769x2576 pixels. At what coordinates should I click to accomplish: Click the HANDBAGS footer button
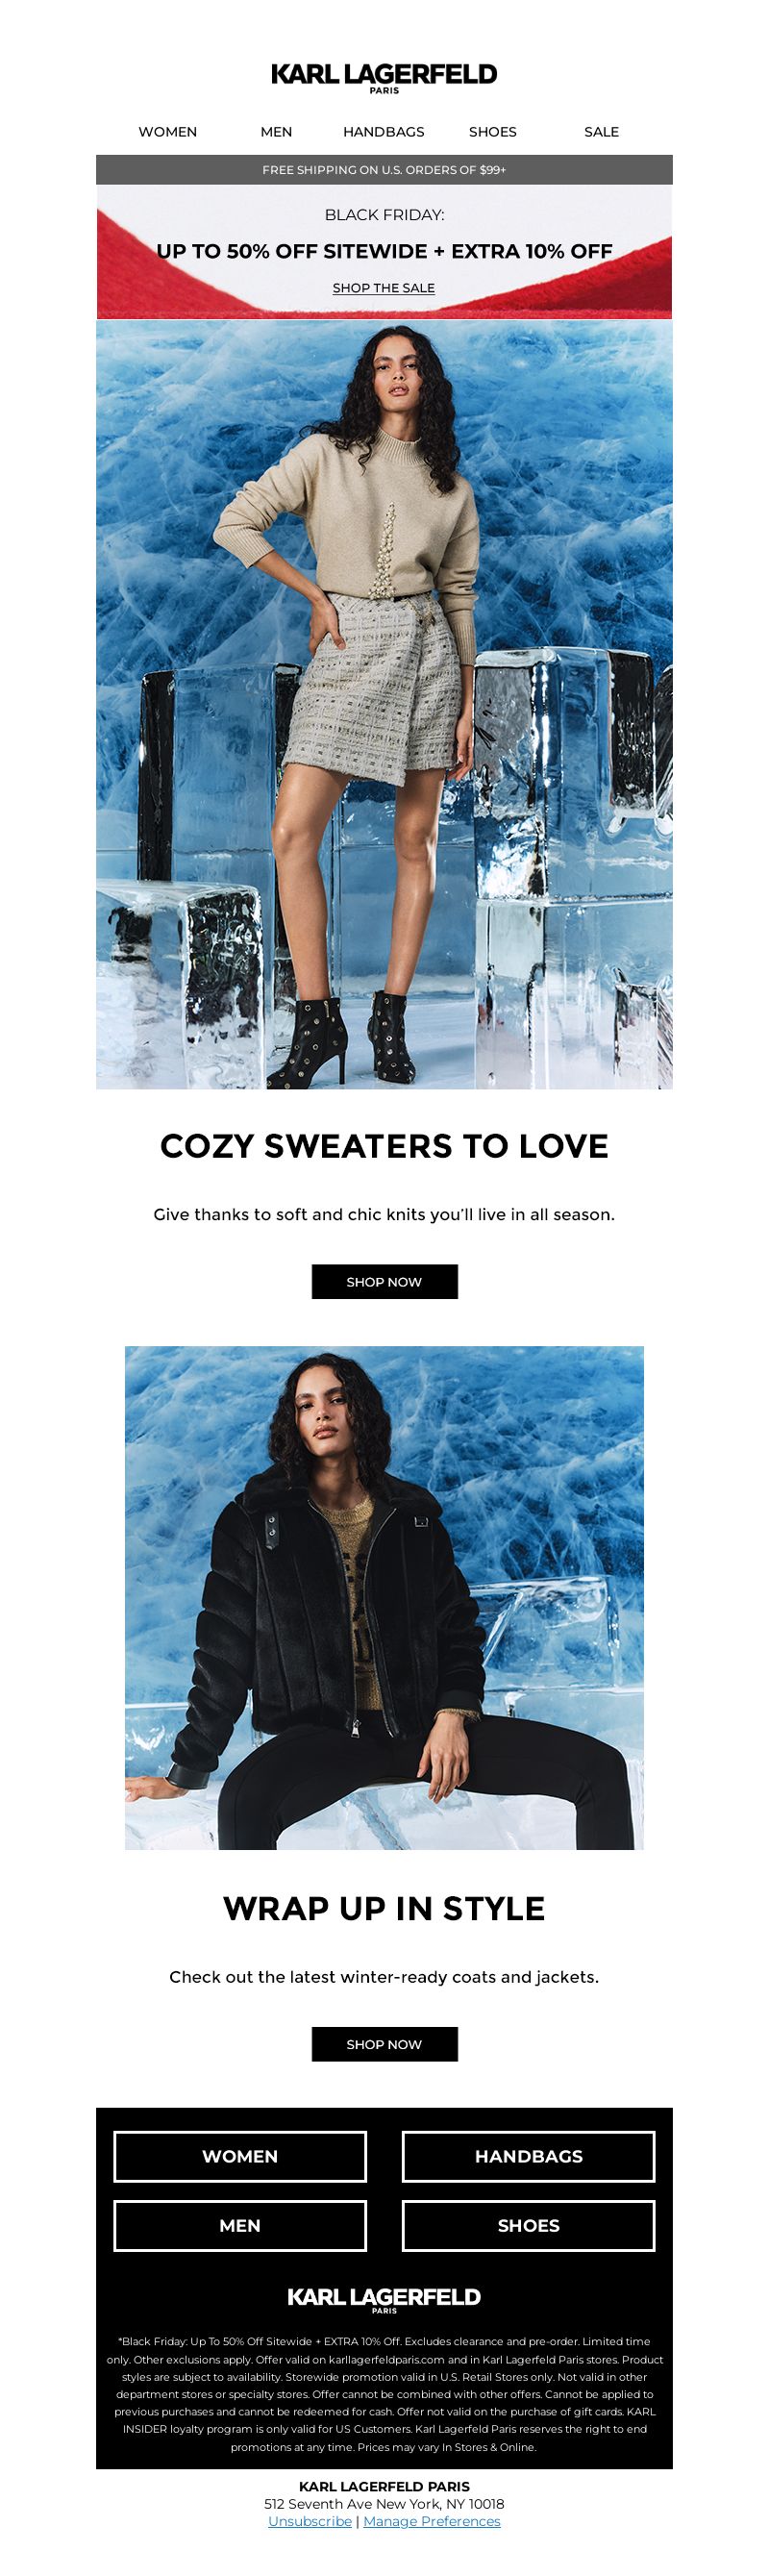[x=528, y=2156]
